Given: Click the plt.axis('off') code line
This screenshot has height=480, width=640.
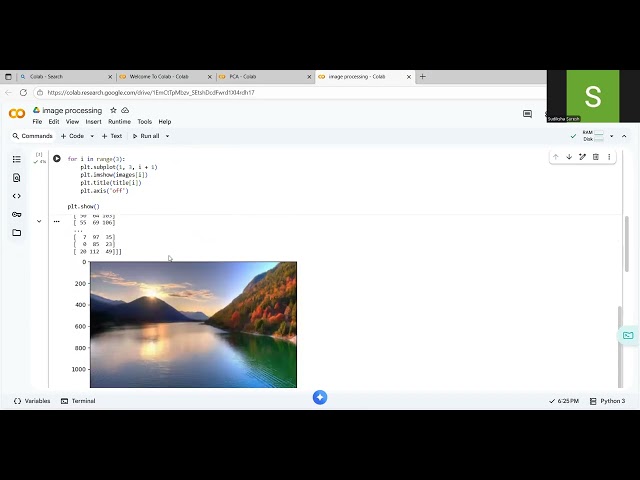Looking at the screenshot, I should tap(104, 191).
